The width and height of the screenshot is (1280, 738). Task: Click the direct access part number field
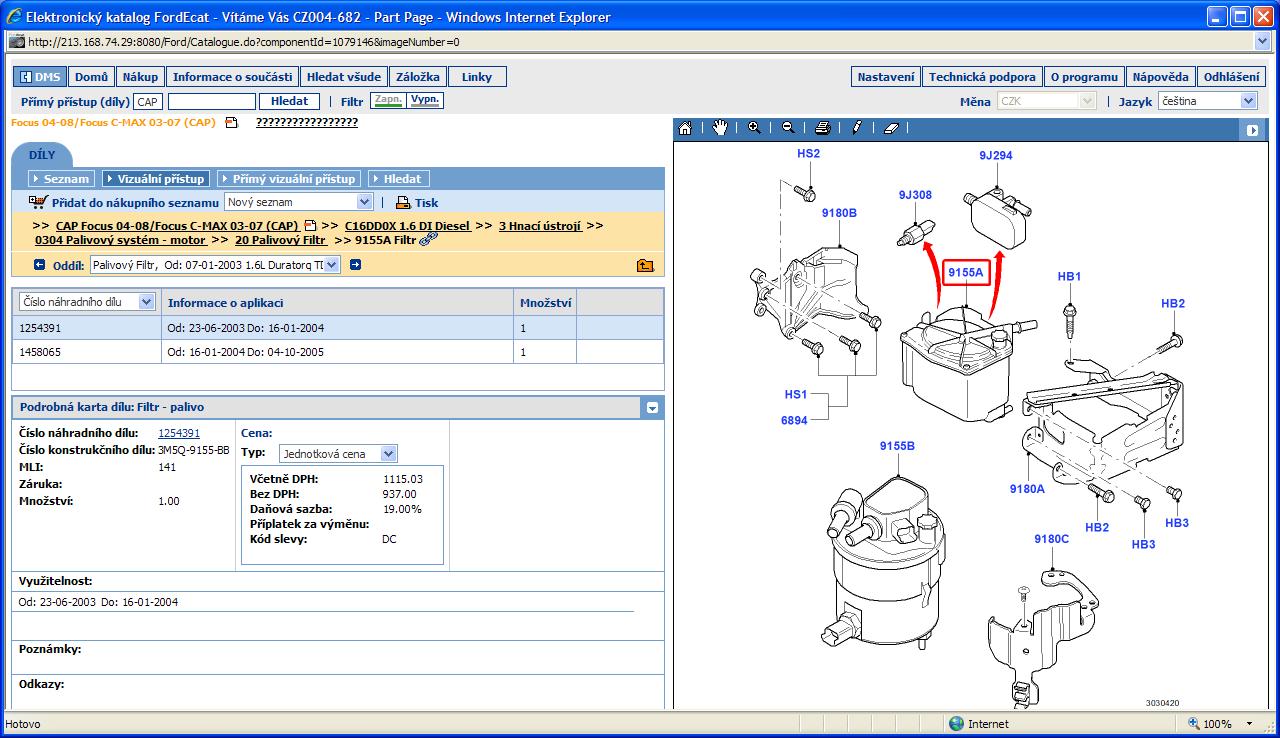coord(212,102)
